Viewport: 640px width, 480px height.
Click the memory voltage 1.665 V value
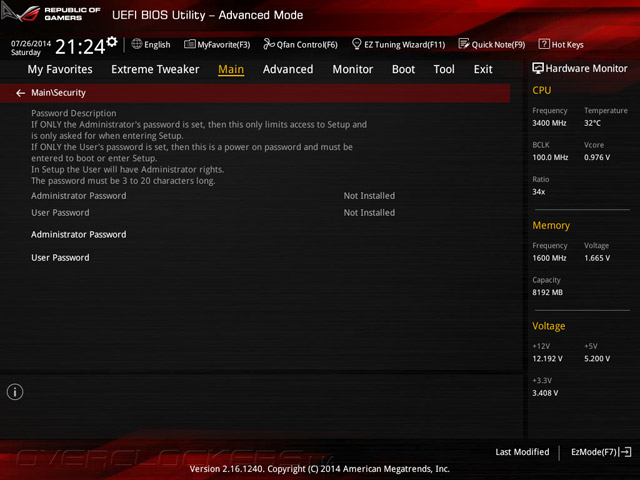coord(597,258)
